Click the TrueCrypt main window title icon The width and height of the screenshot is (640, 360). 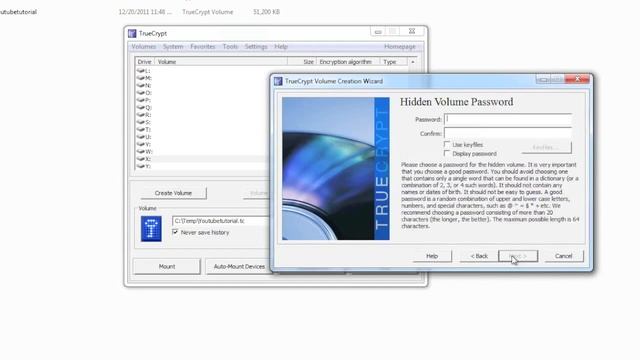coord(132,33)
